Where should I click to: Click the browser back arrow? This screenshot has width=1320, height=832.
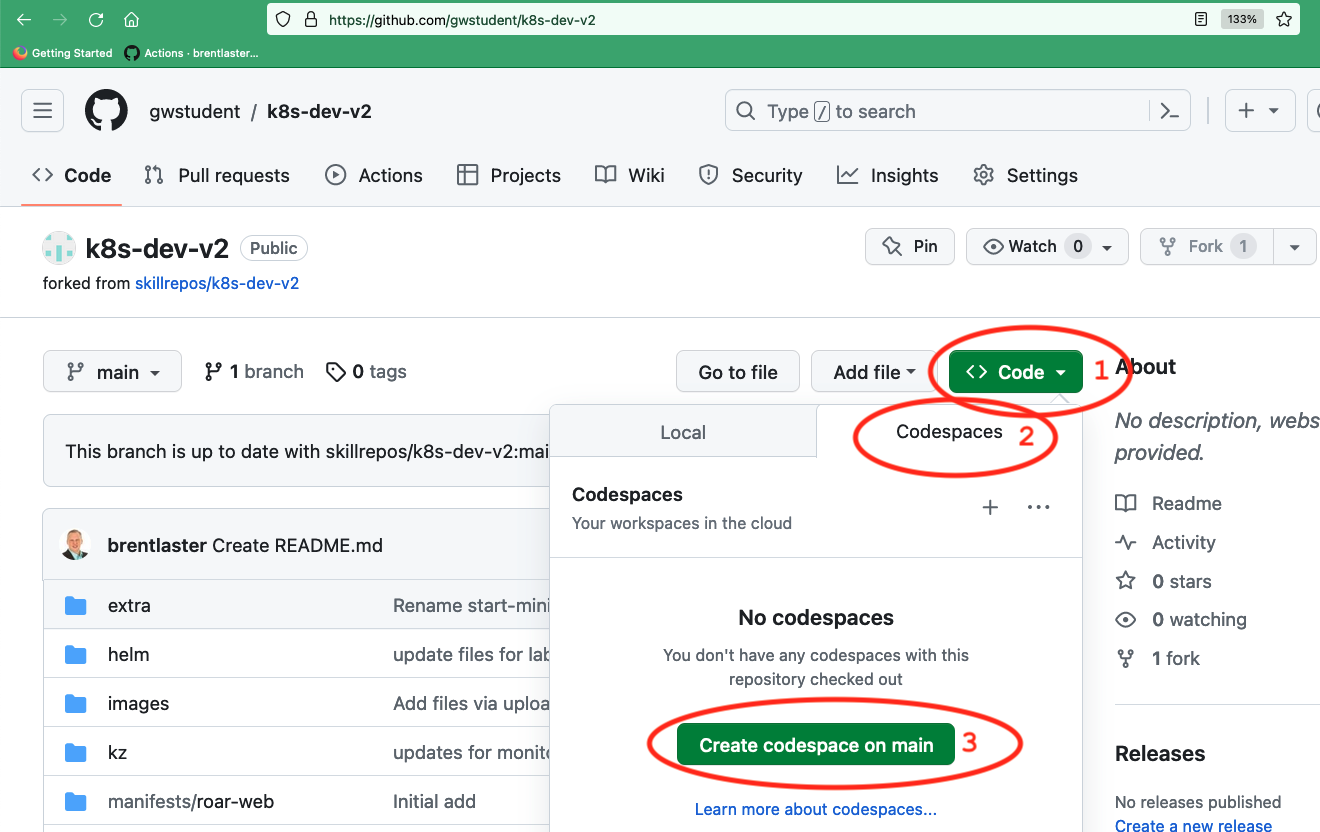[24, 20]
